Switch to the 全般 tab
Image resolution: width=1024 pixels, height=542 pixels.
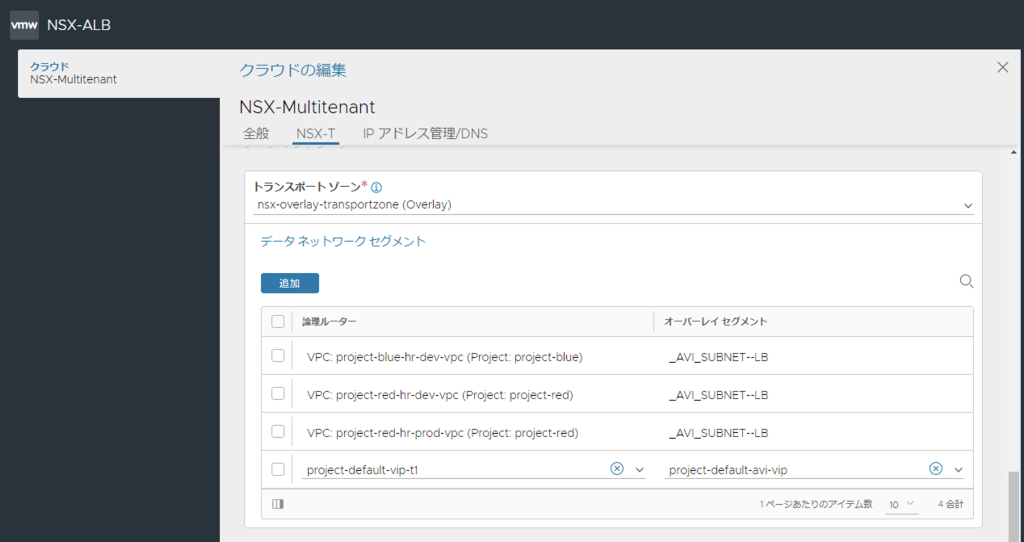(x=256, y=133)
